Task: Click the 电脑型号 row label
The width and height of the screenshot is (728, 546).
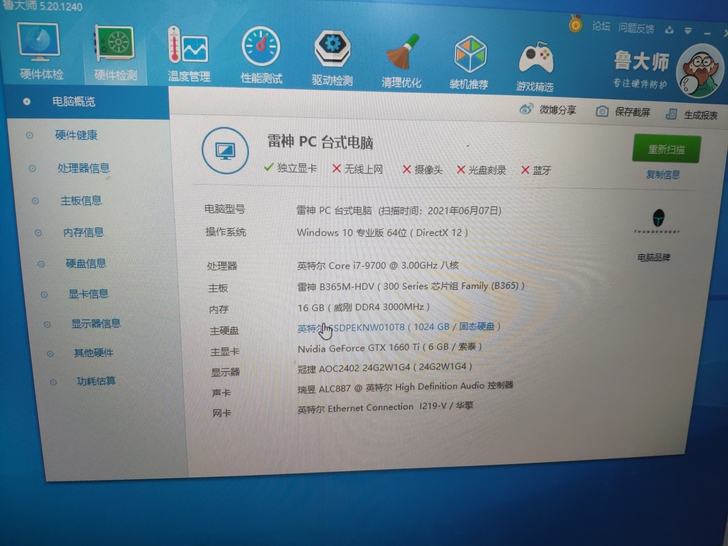Action: point(225,209)
